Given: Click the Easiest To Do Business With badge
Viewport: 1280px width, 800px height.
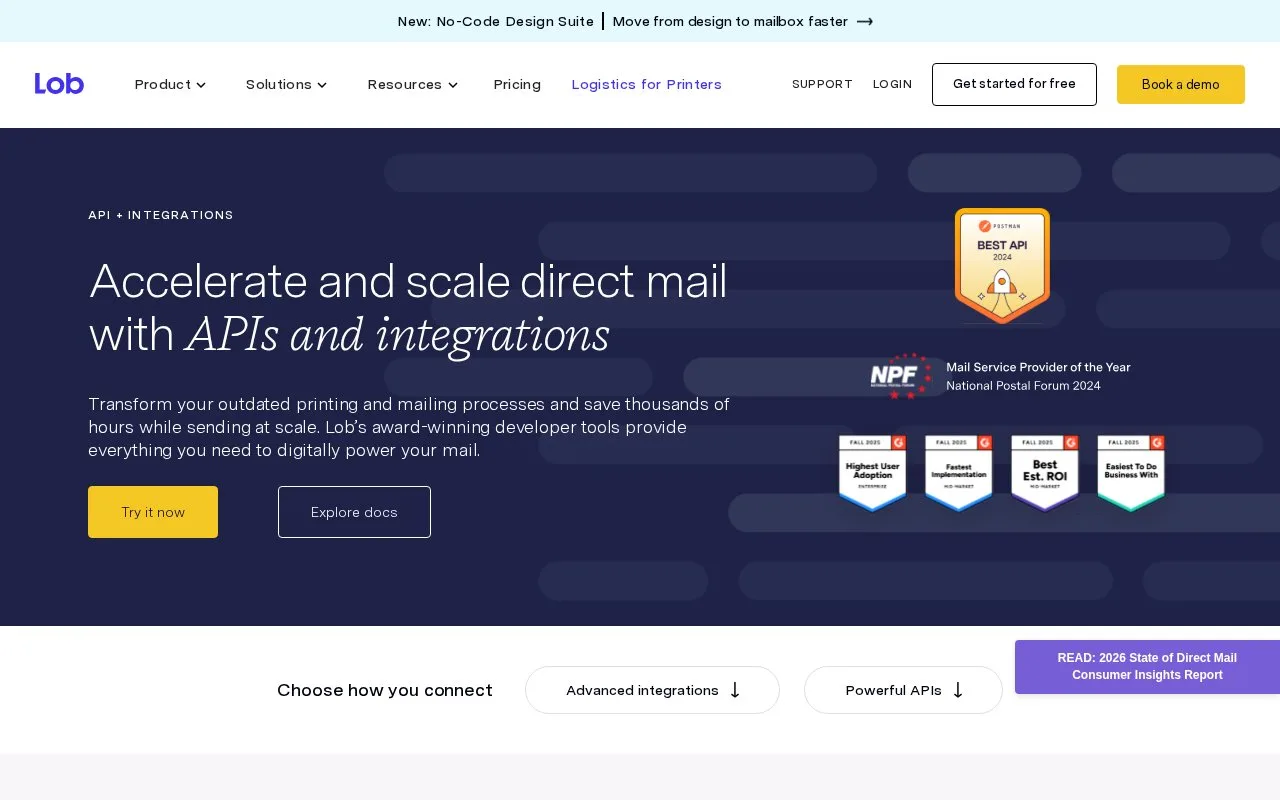Looking at the screenshot, I should point(1131,473).
